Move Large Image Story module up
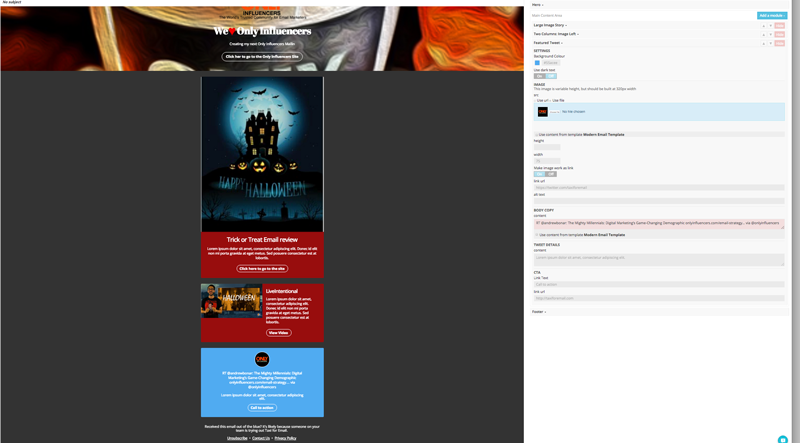 tap(763, 26)
